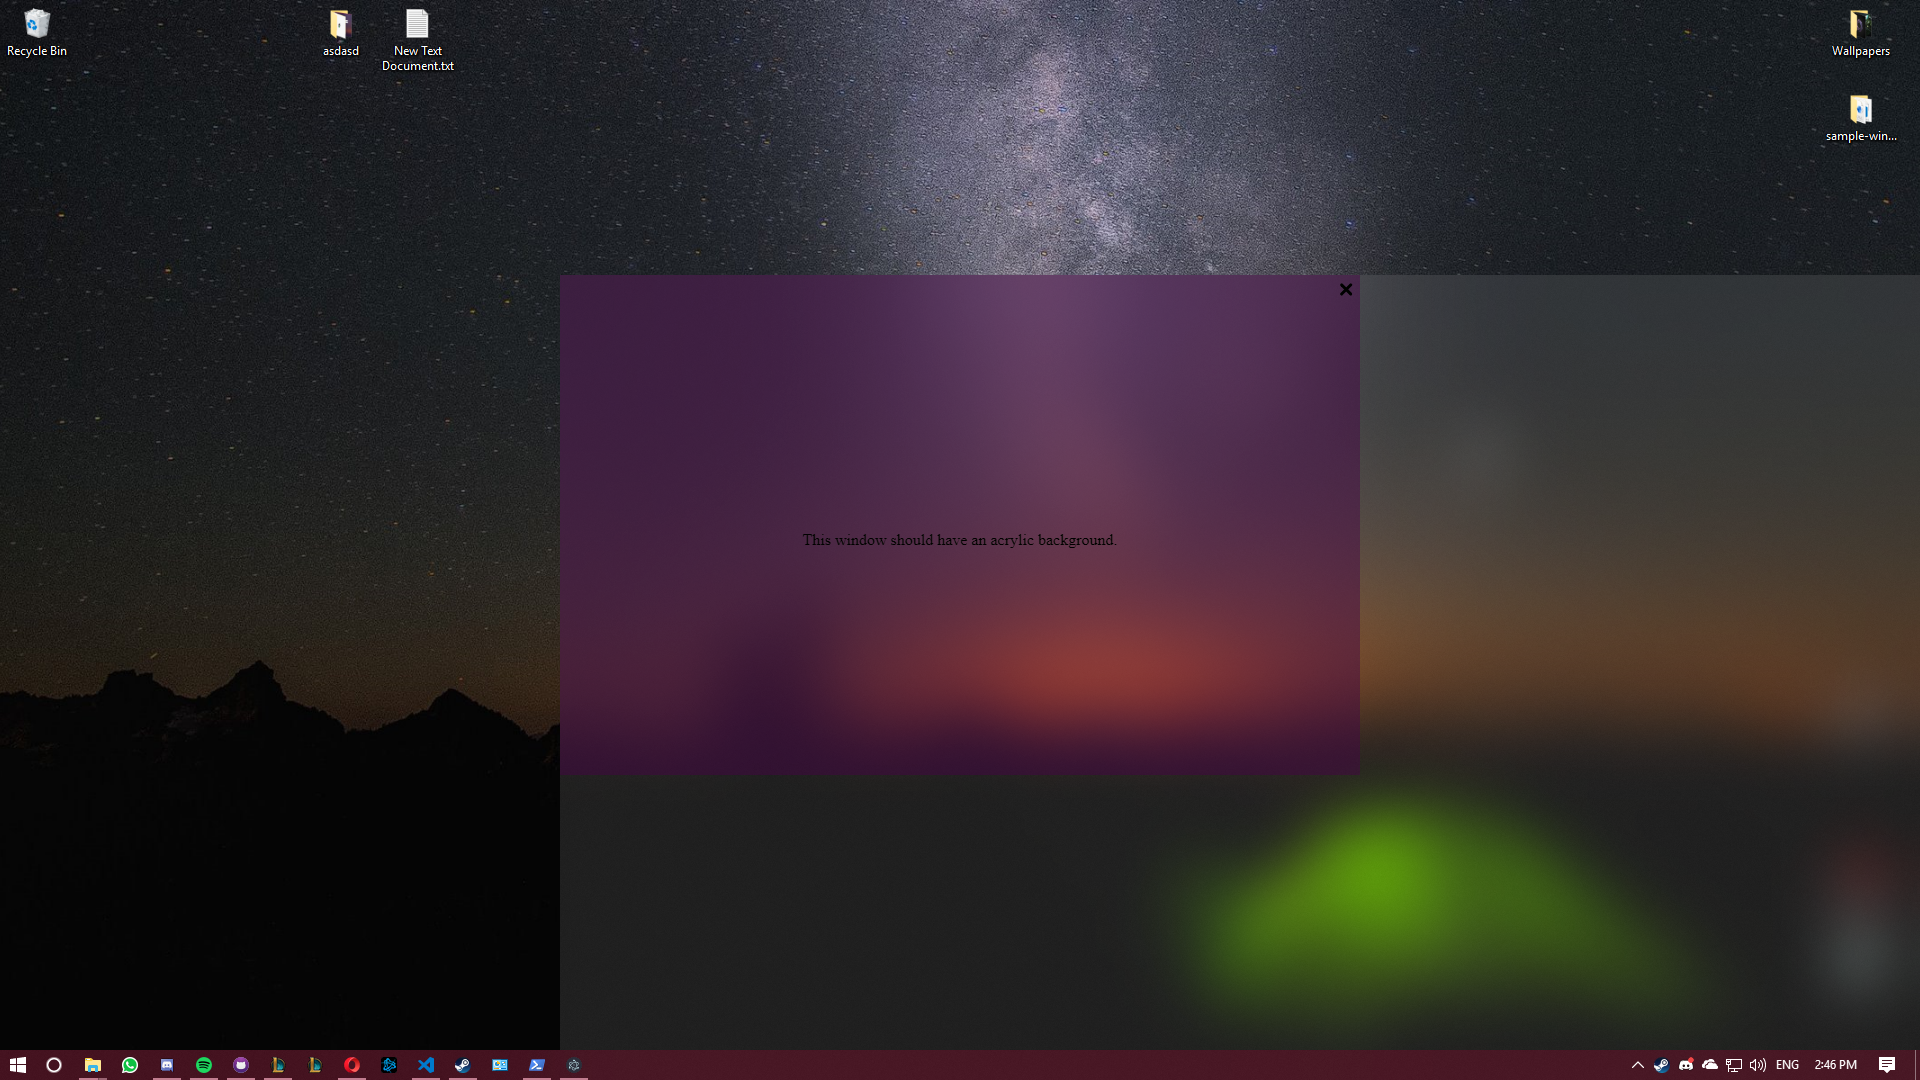
Task: Switch to Spotify in taskbar
Action: tap(204, 1065)
